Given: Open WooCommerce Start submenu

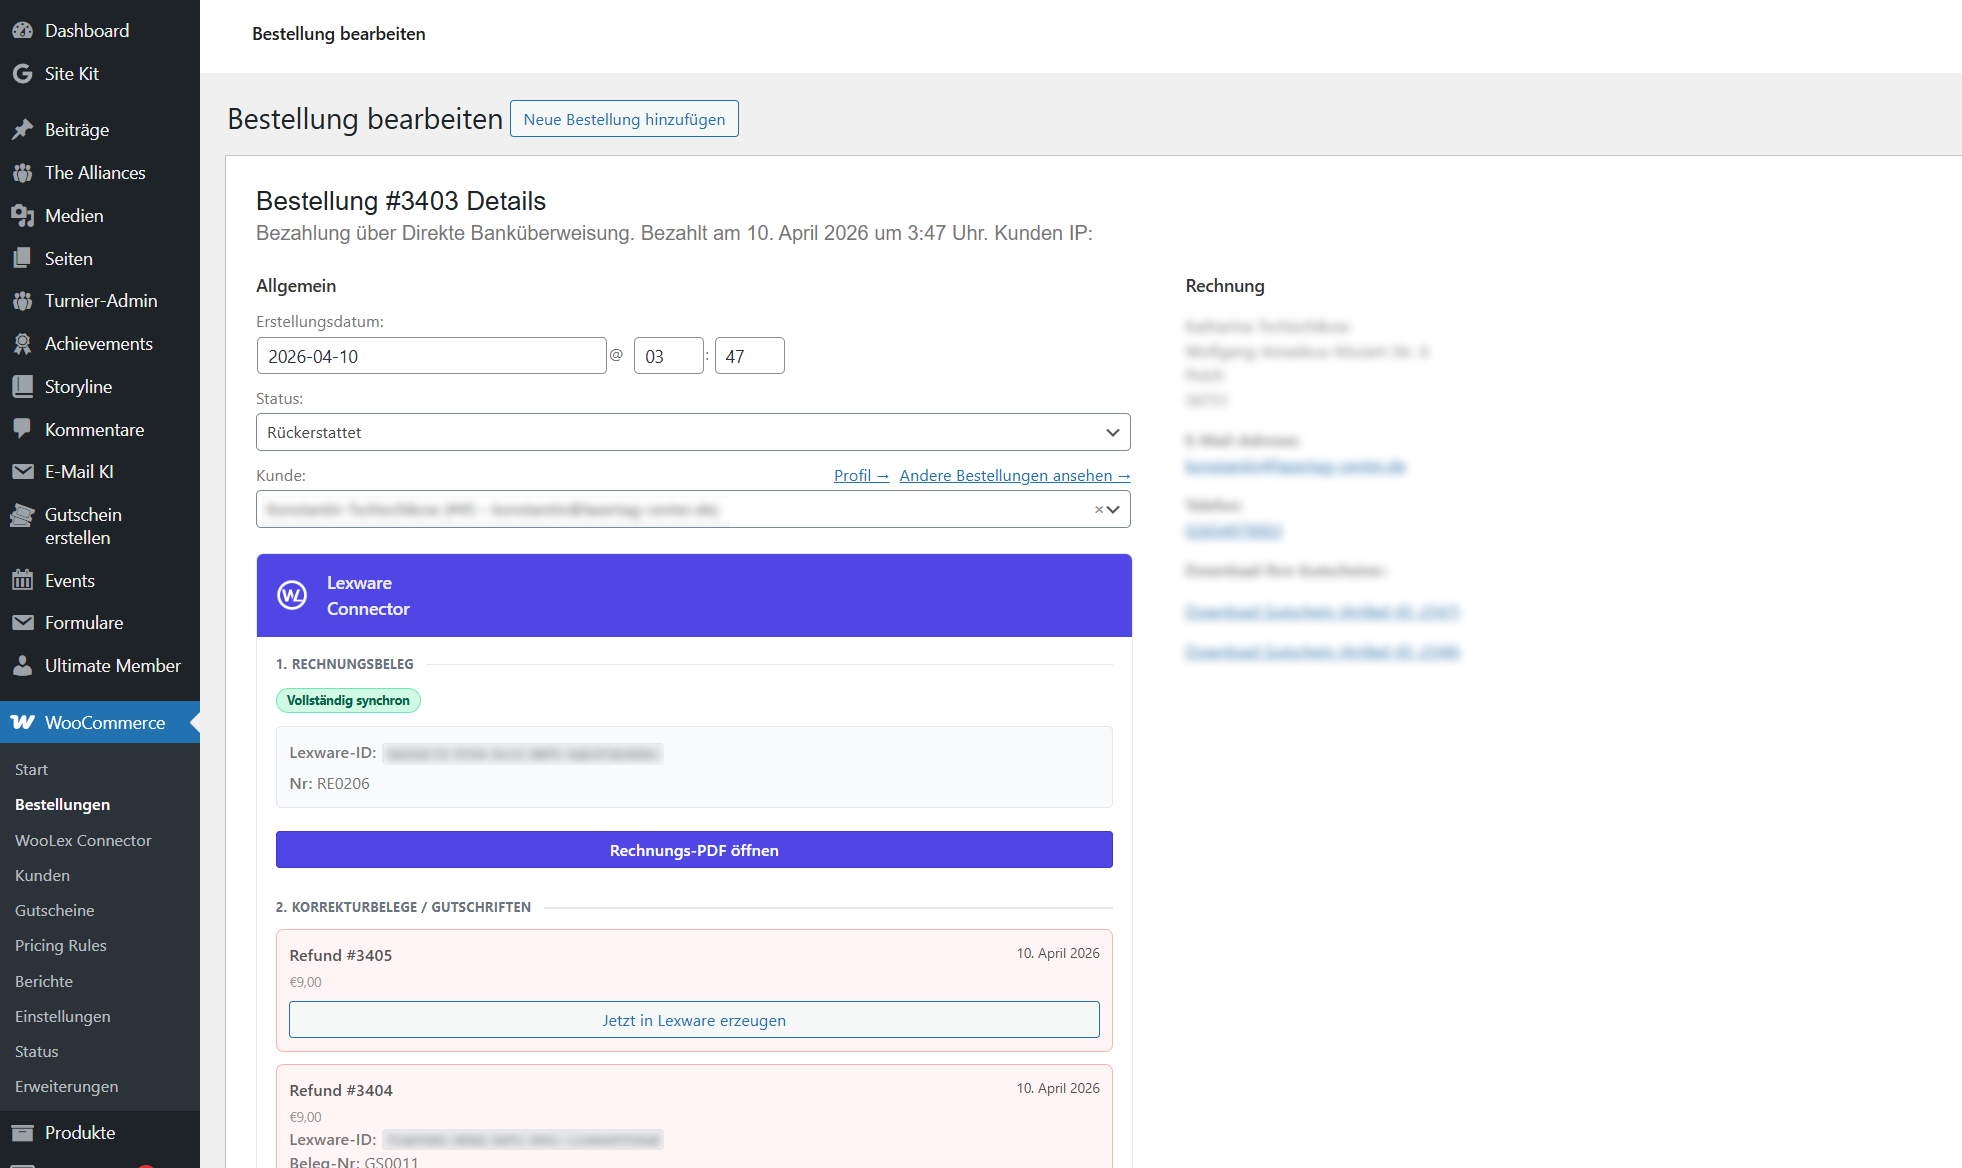Looking at the screenshot, I should point(31,770).
